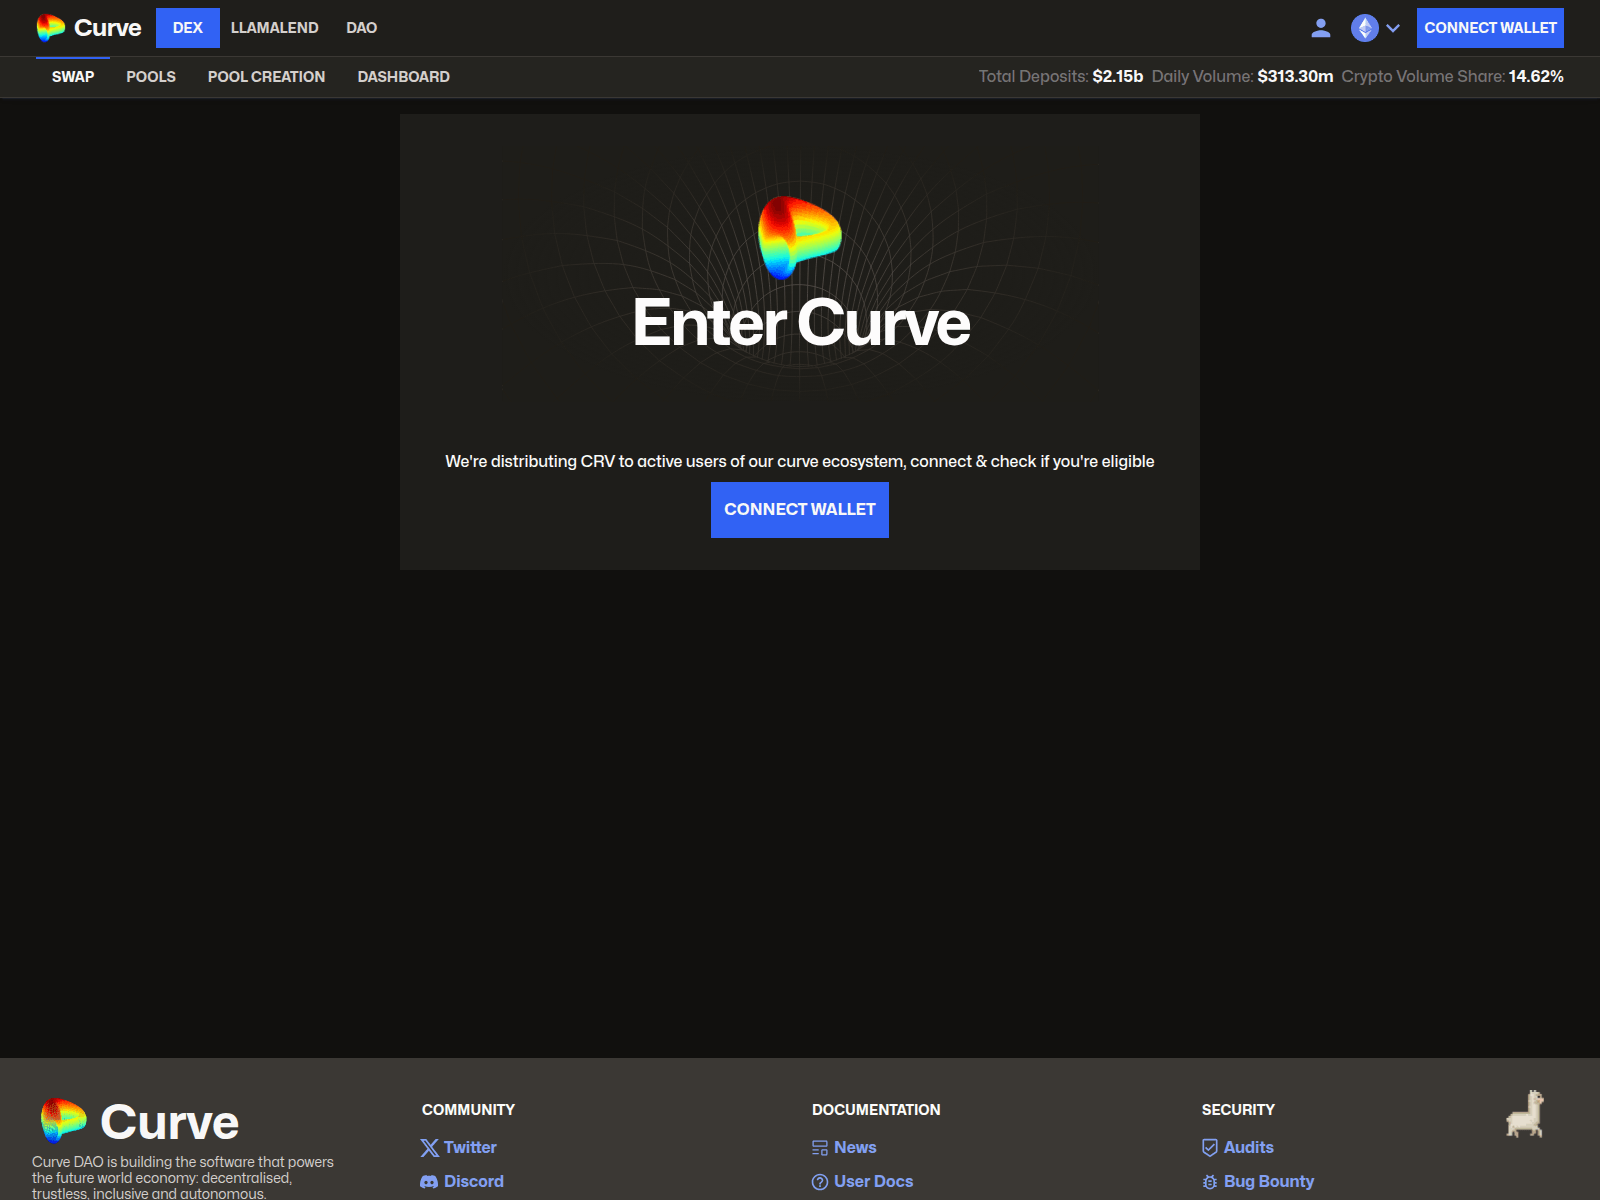Go to the LLAMALEND page
The height and width of the screenshot is (1200, 1600).
click(274, 27)
